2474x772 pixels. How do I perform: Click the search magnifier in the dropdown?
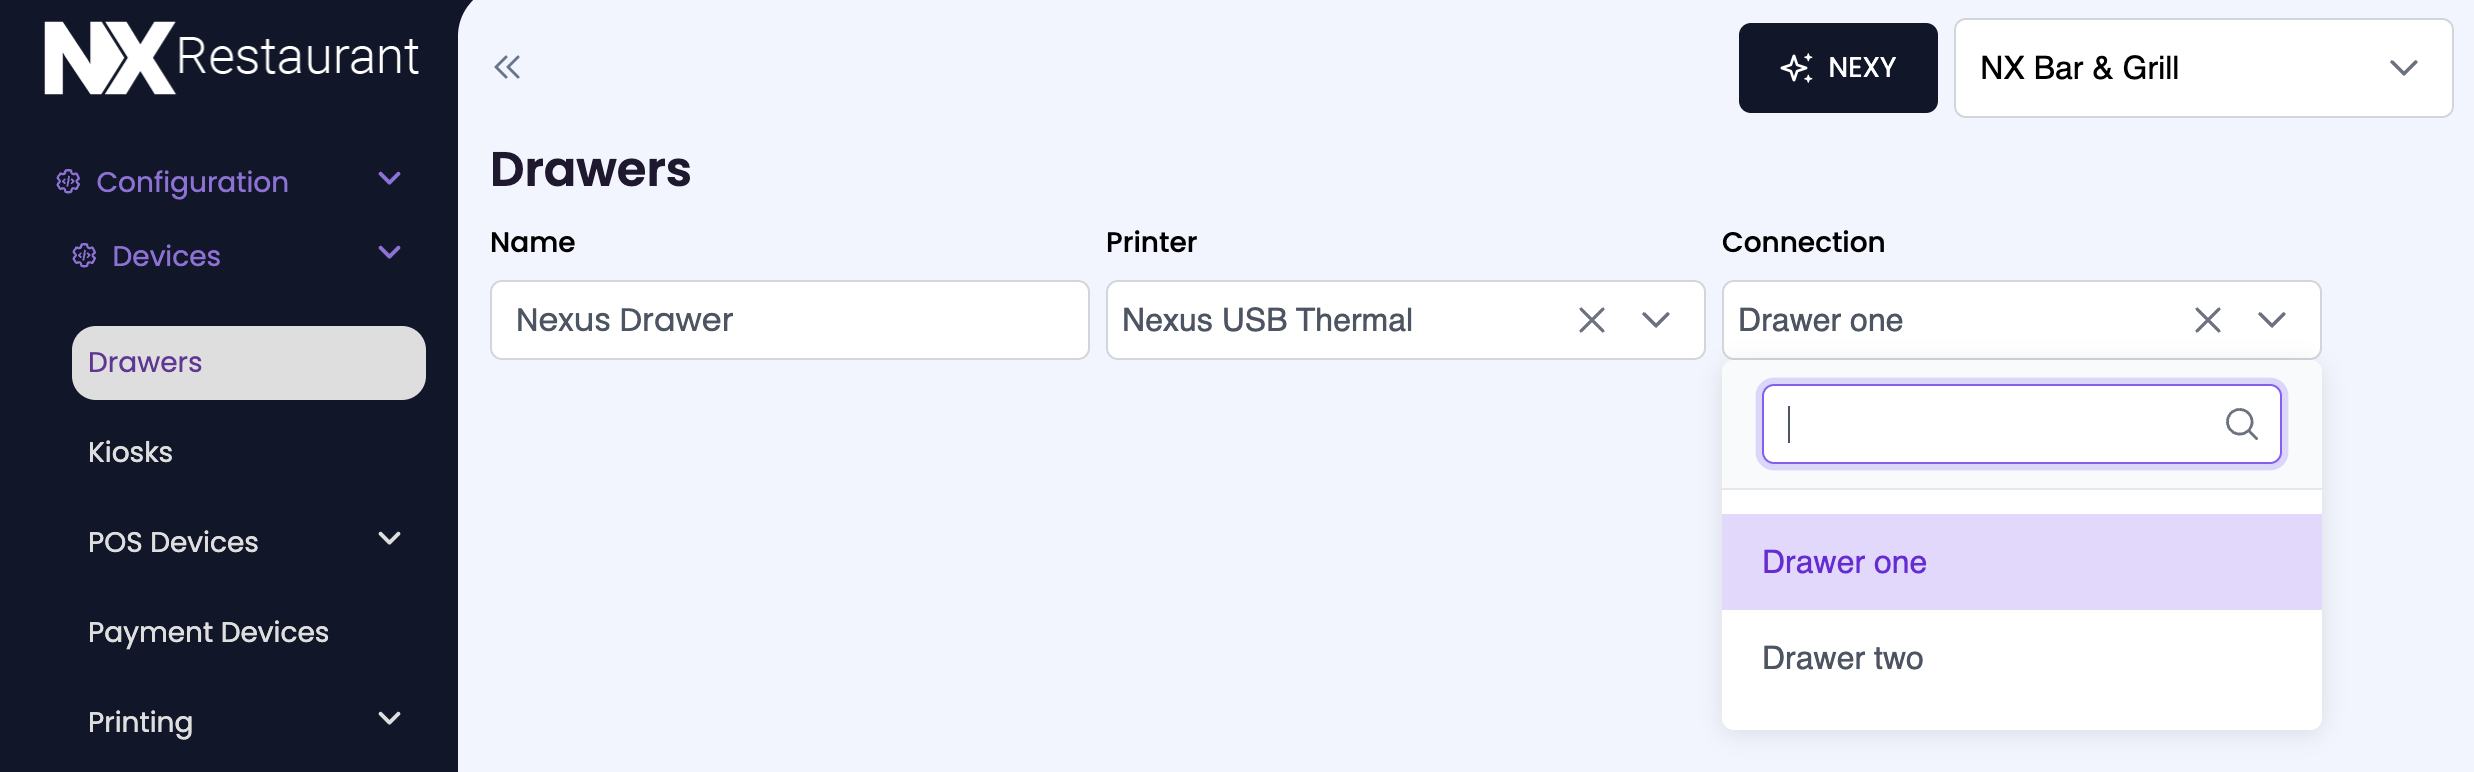[2243, 424]
